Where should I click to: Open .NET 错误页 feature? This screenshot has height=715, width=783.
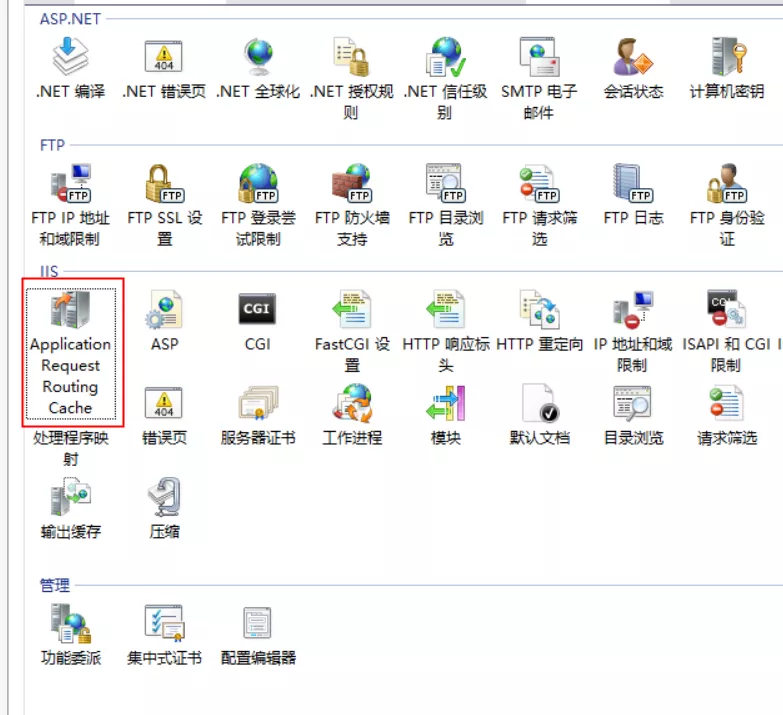click(x=164, y=68)
